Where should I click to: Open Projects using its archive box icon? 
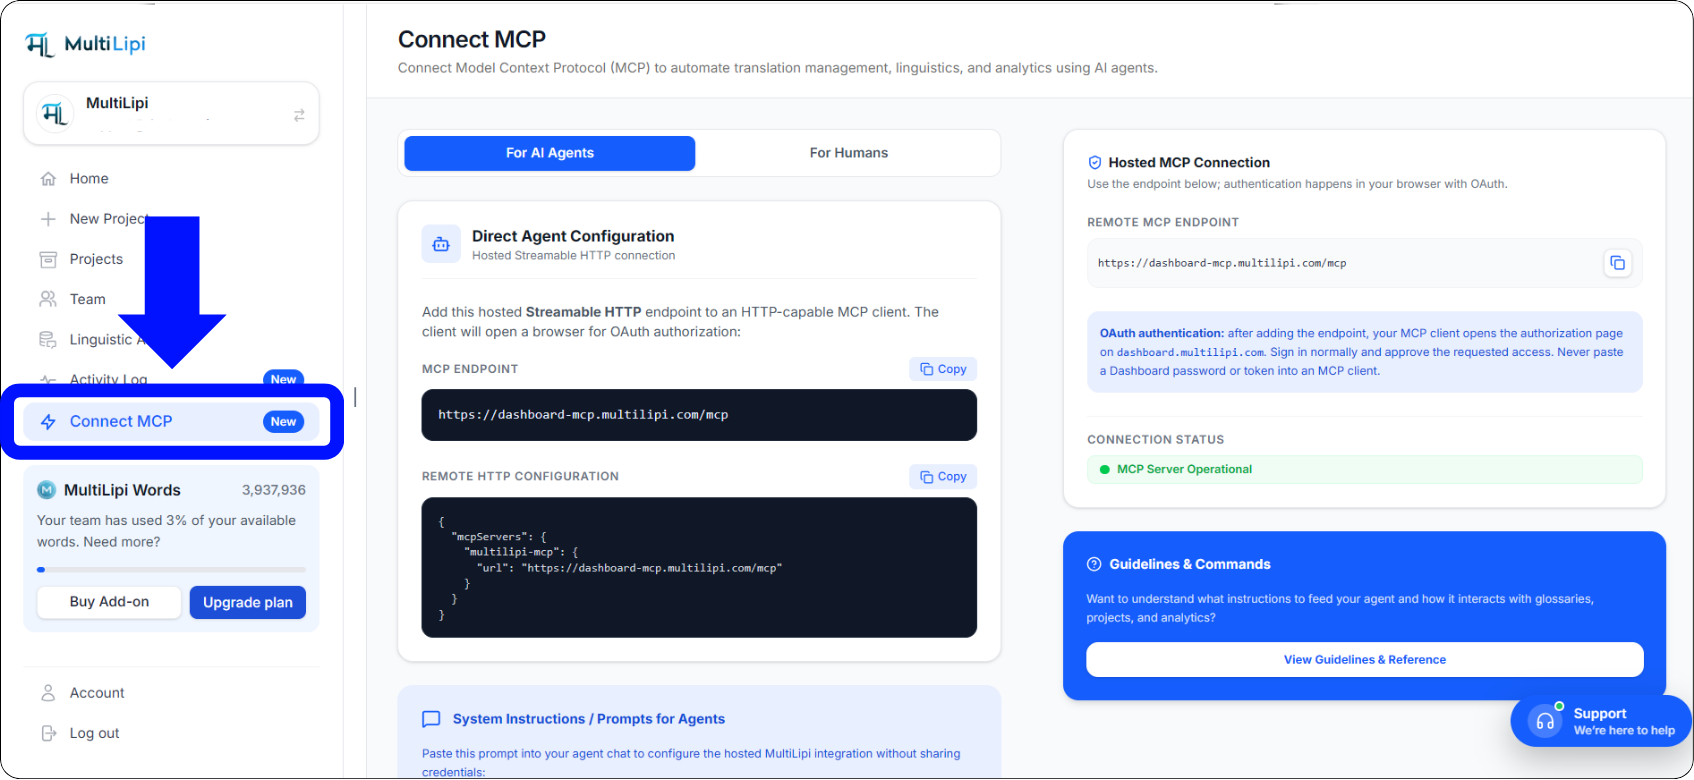click(48, 259)
